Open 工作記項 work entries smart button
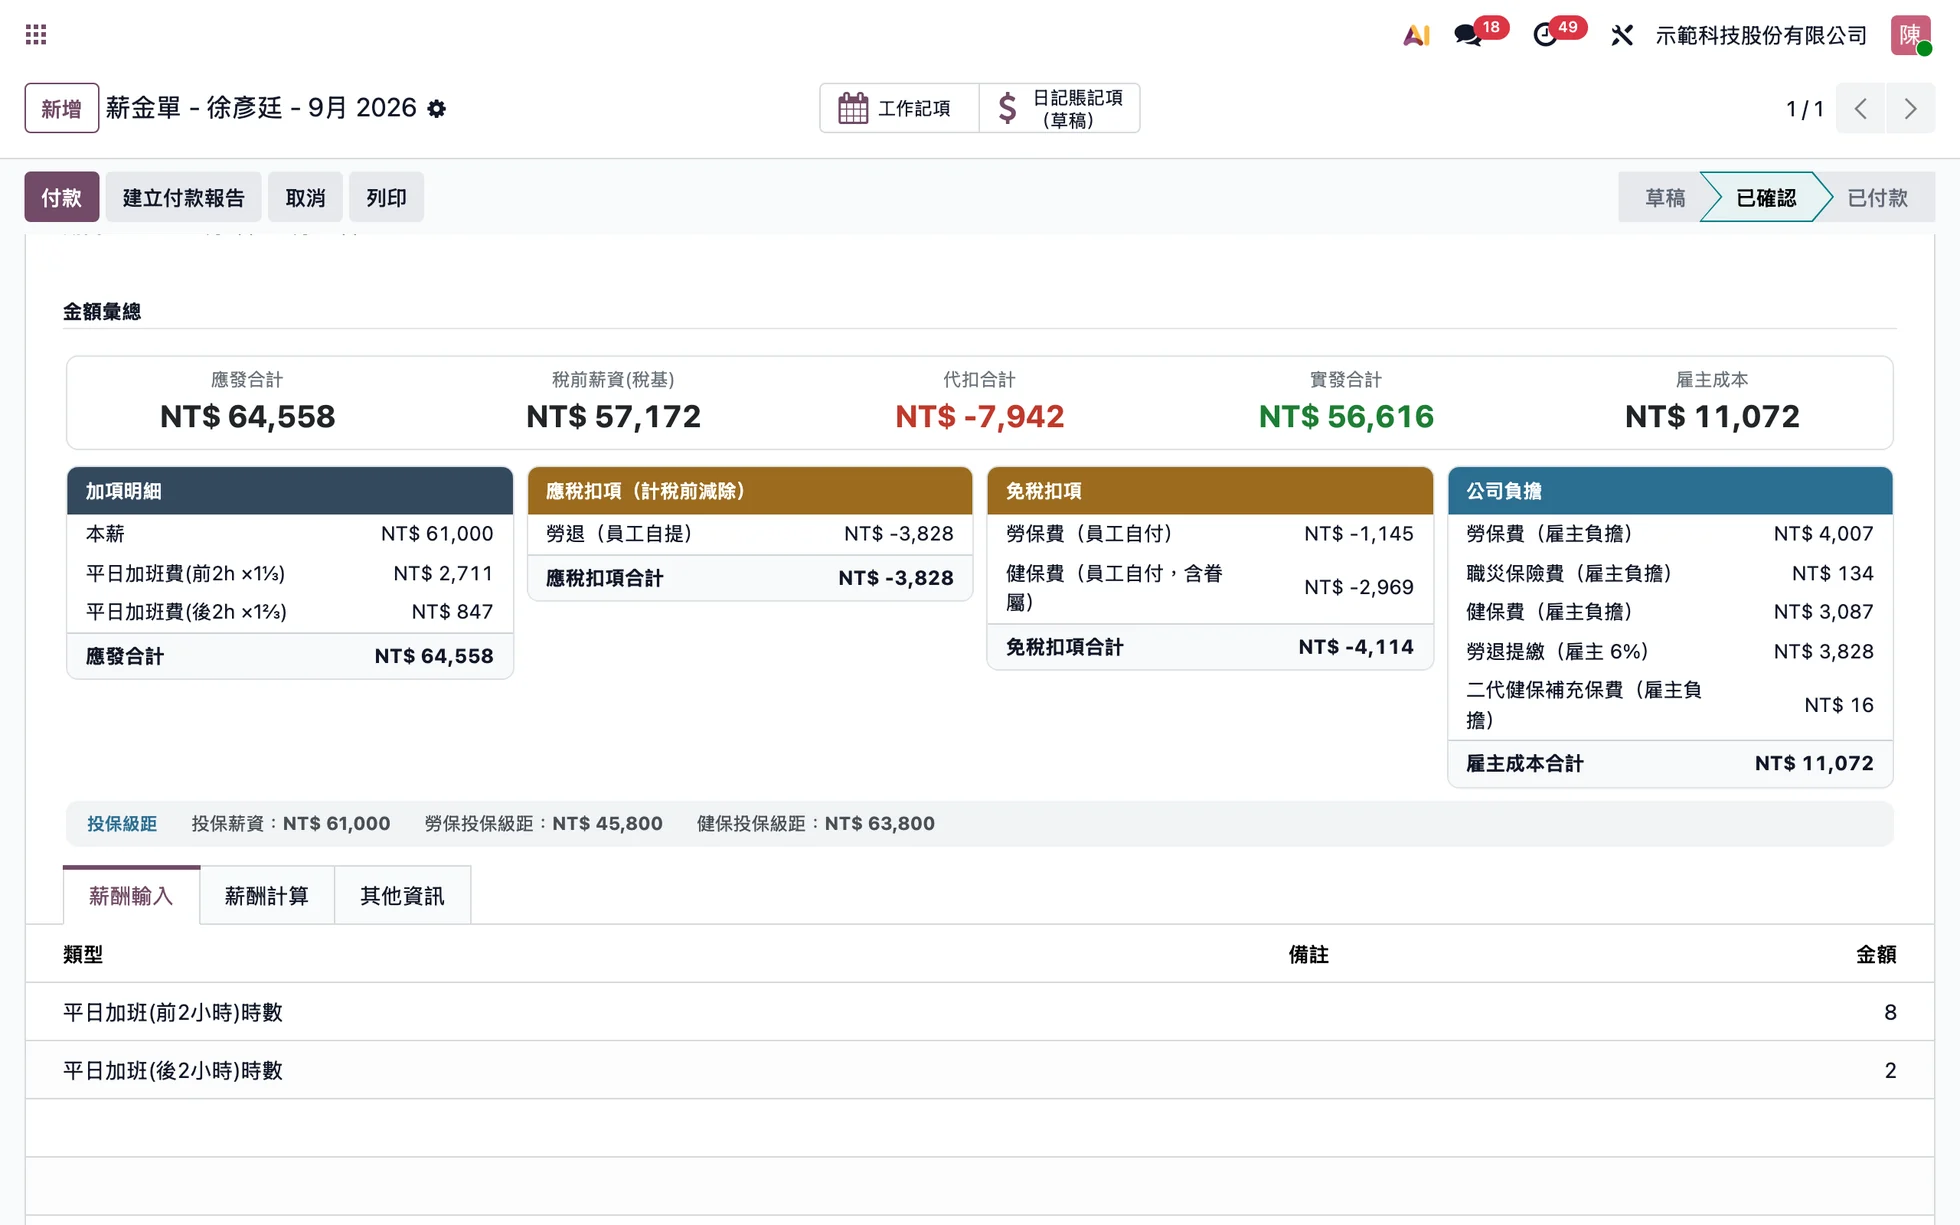The image size is (1960, 1225). click(898, 108)
